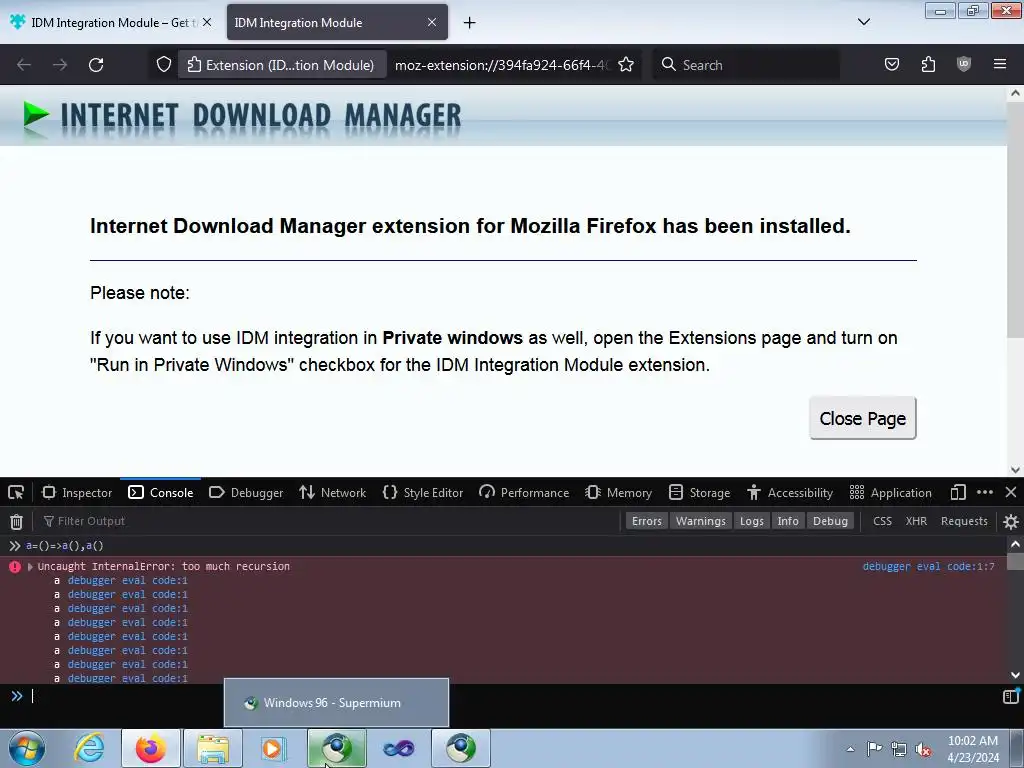Launch Internet Explorer from taskbar

point(89,748)
